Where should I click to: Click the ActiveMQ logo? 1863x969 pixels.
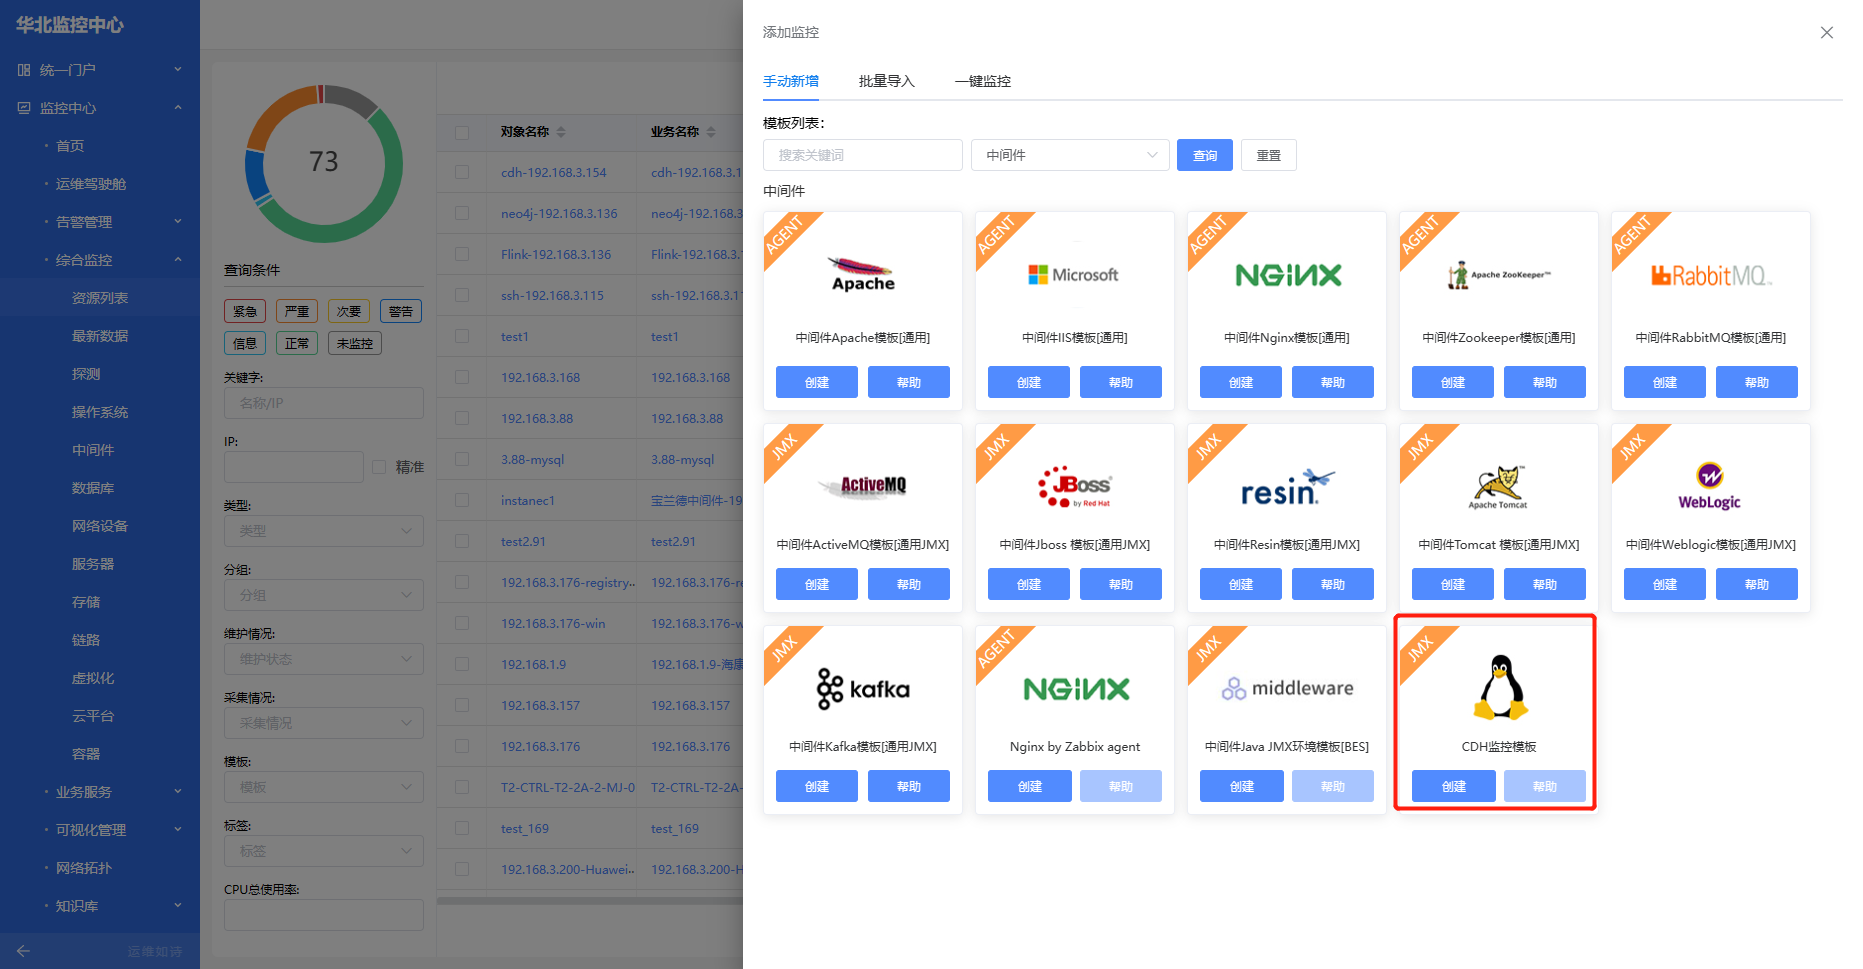pyautogui.click(x=862, y=486)
